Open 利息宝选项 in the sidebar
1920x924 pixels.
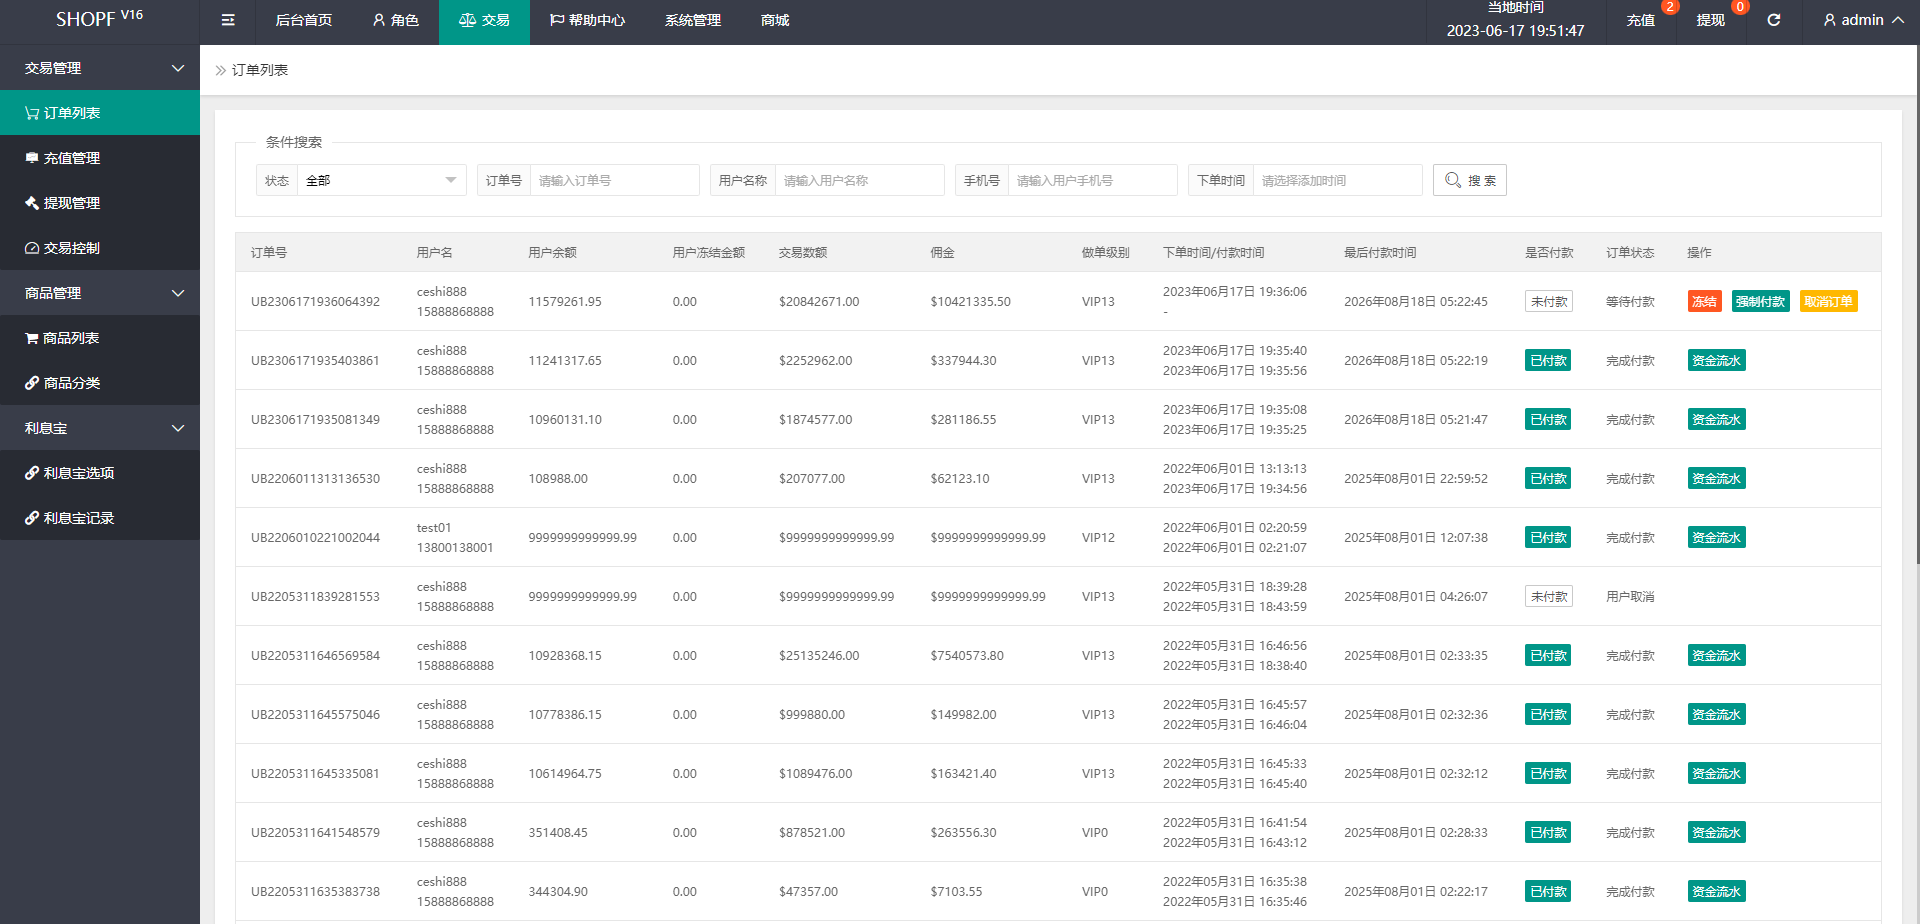tap(100, 473)
